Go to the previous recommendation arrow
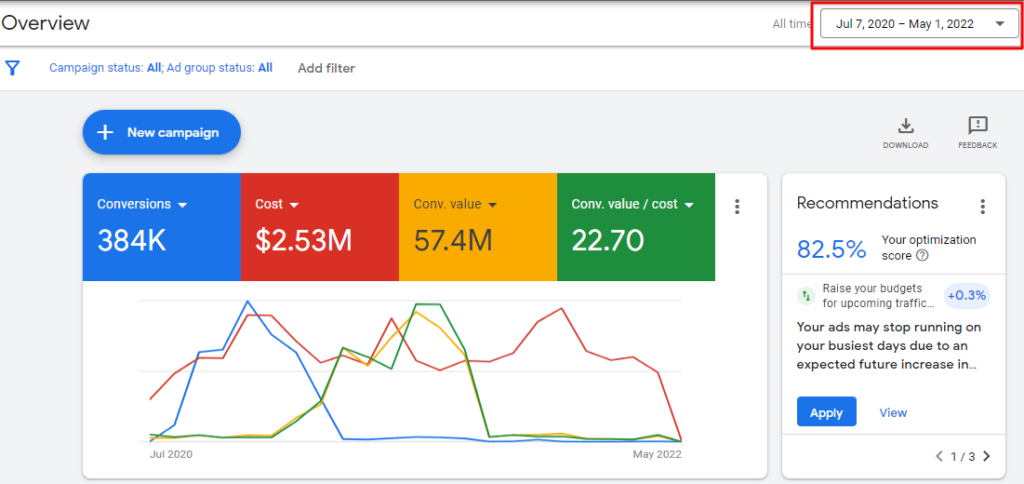This screenshot has width=1024, height=484. point(939,456)
